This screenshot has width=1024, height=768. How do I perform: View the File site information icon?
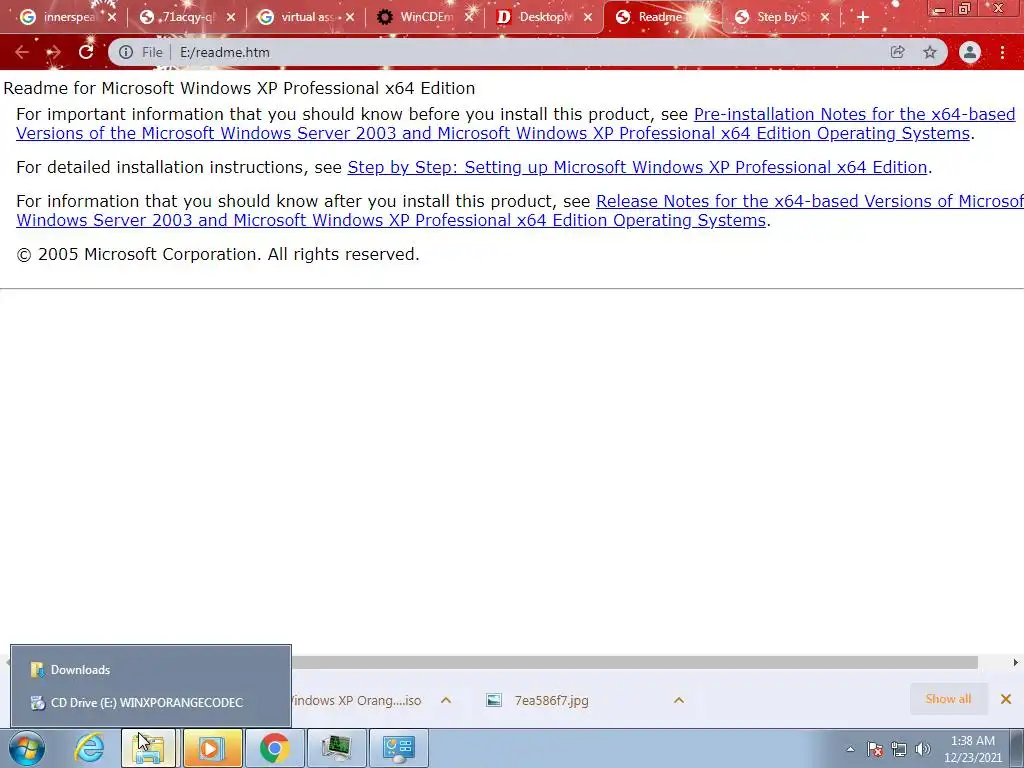point(126,52)
